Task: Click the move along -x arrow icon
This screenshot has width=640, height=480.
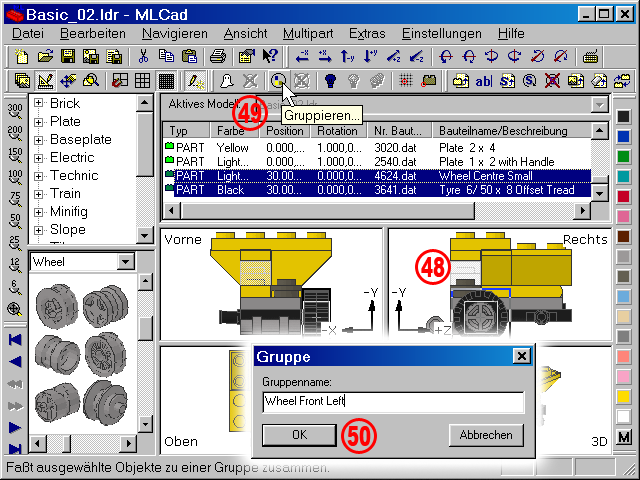Action: tap(302, 56)
